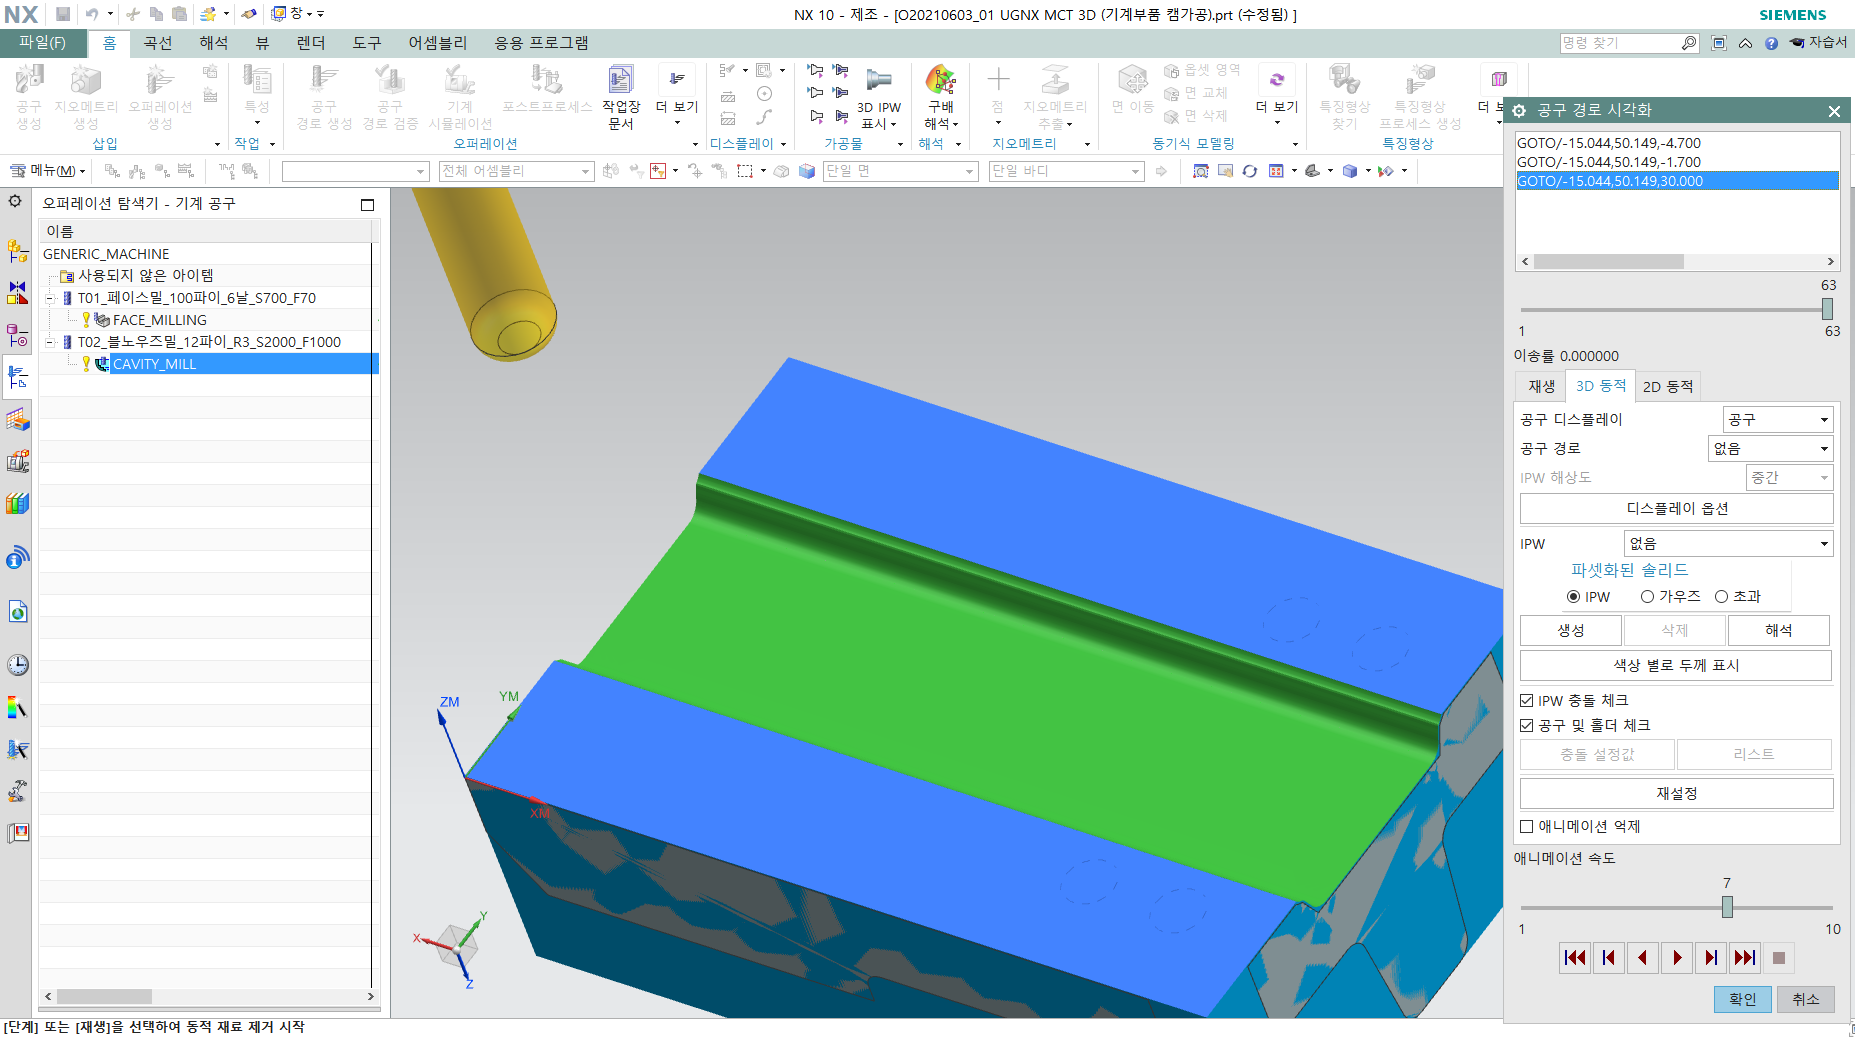Screen dimensions: 1855x1037
Task: Select the 초과 radio button
Action: (x=1721, y=597)
